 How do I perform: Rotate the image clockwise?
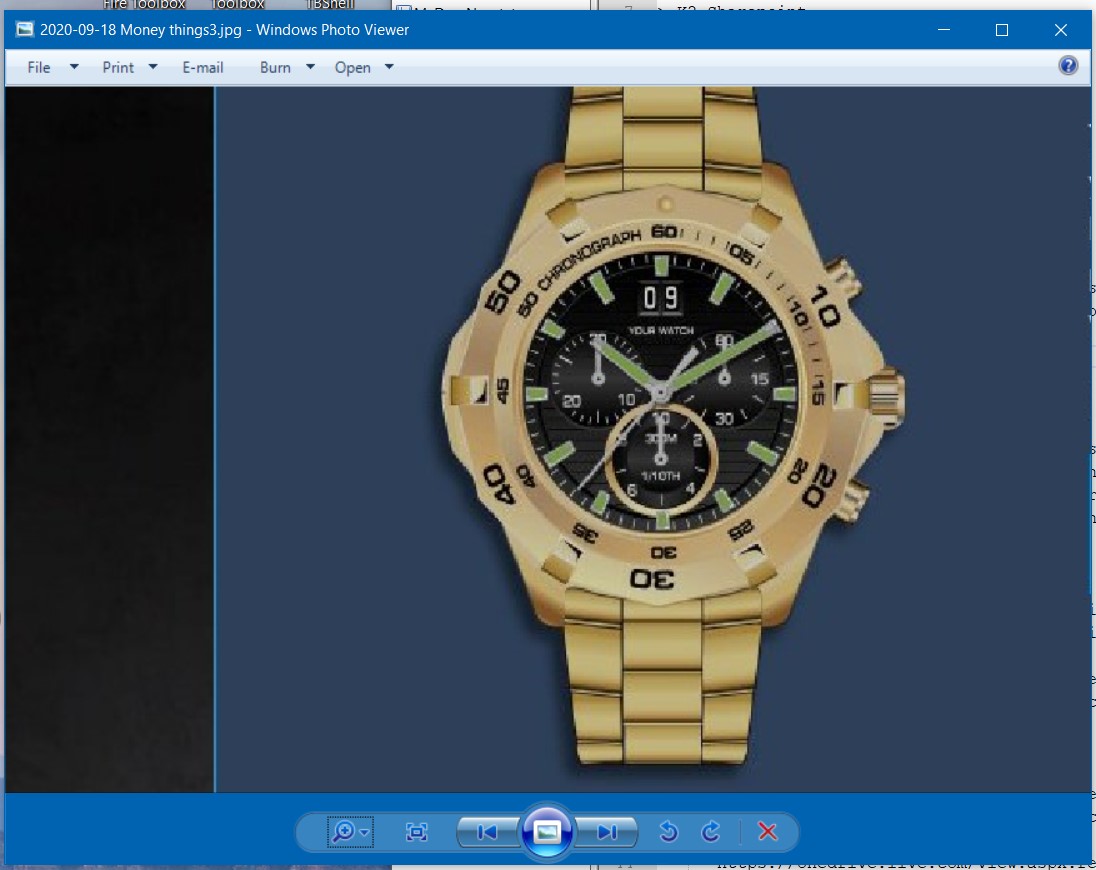tap(711, 832)
